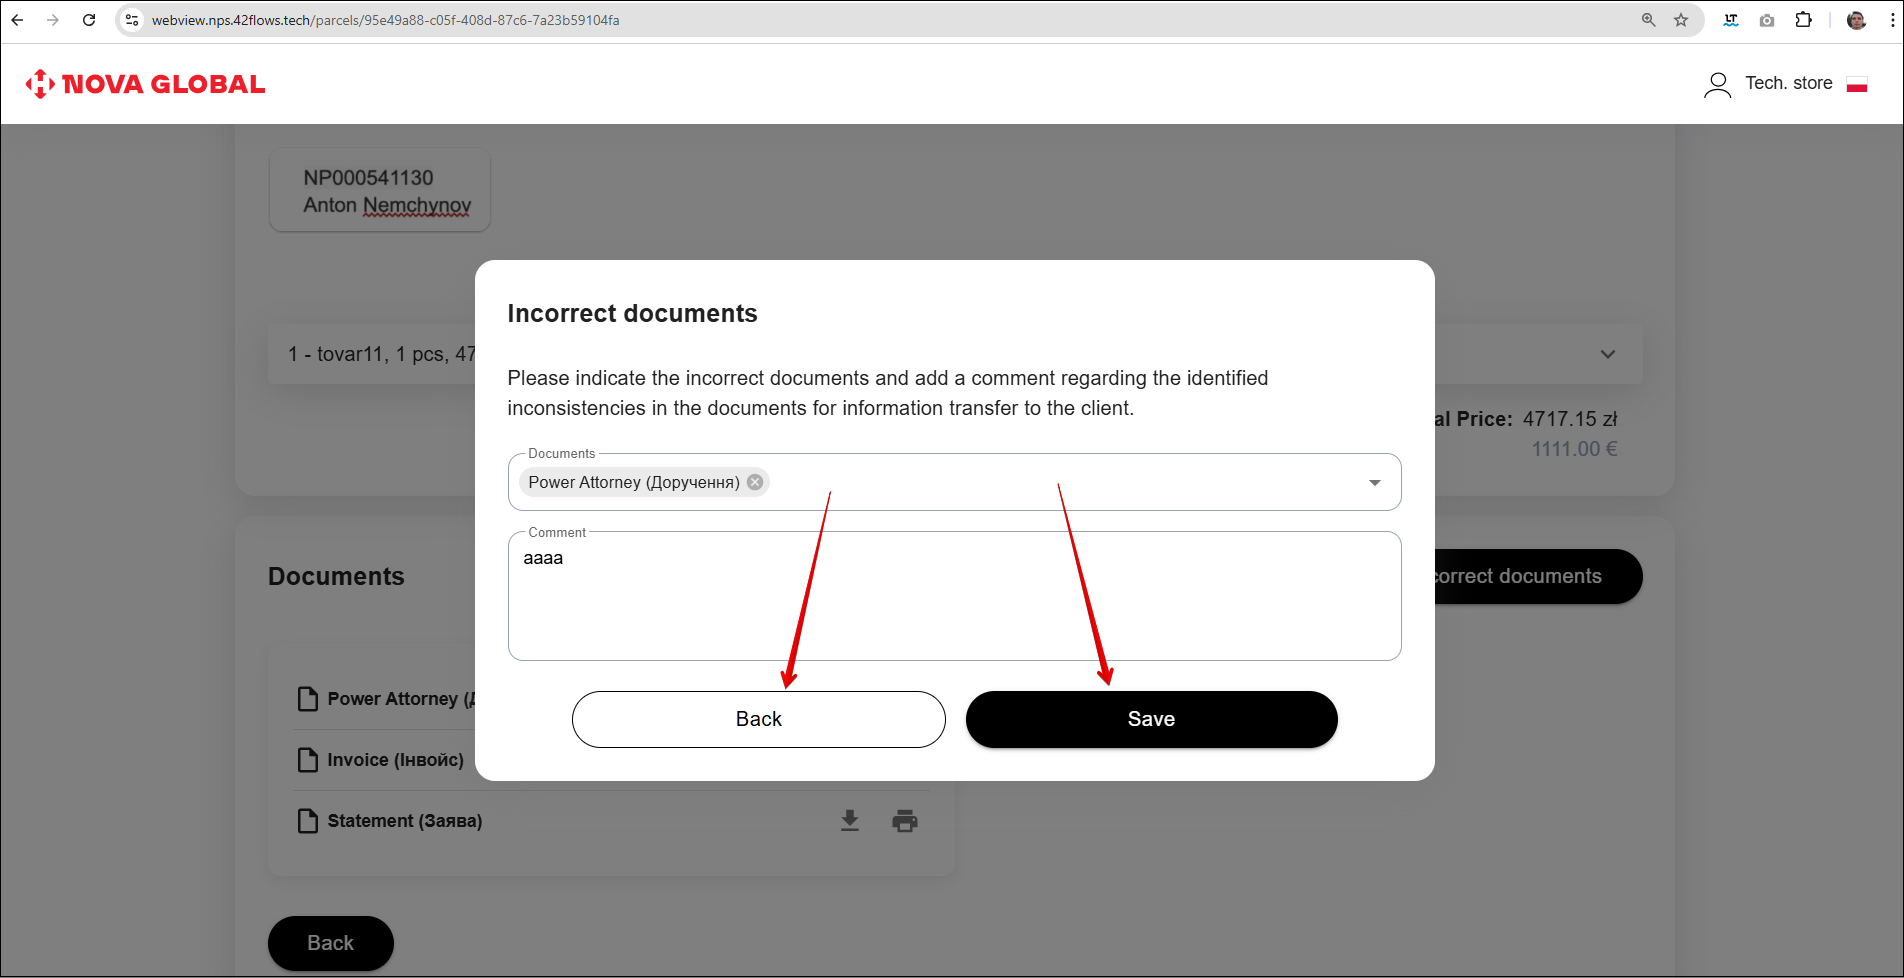This screenshot has width=1904, height=978.
Task: Open the Documents dropdown arrow
Action: 1374,483
